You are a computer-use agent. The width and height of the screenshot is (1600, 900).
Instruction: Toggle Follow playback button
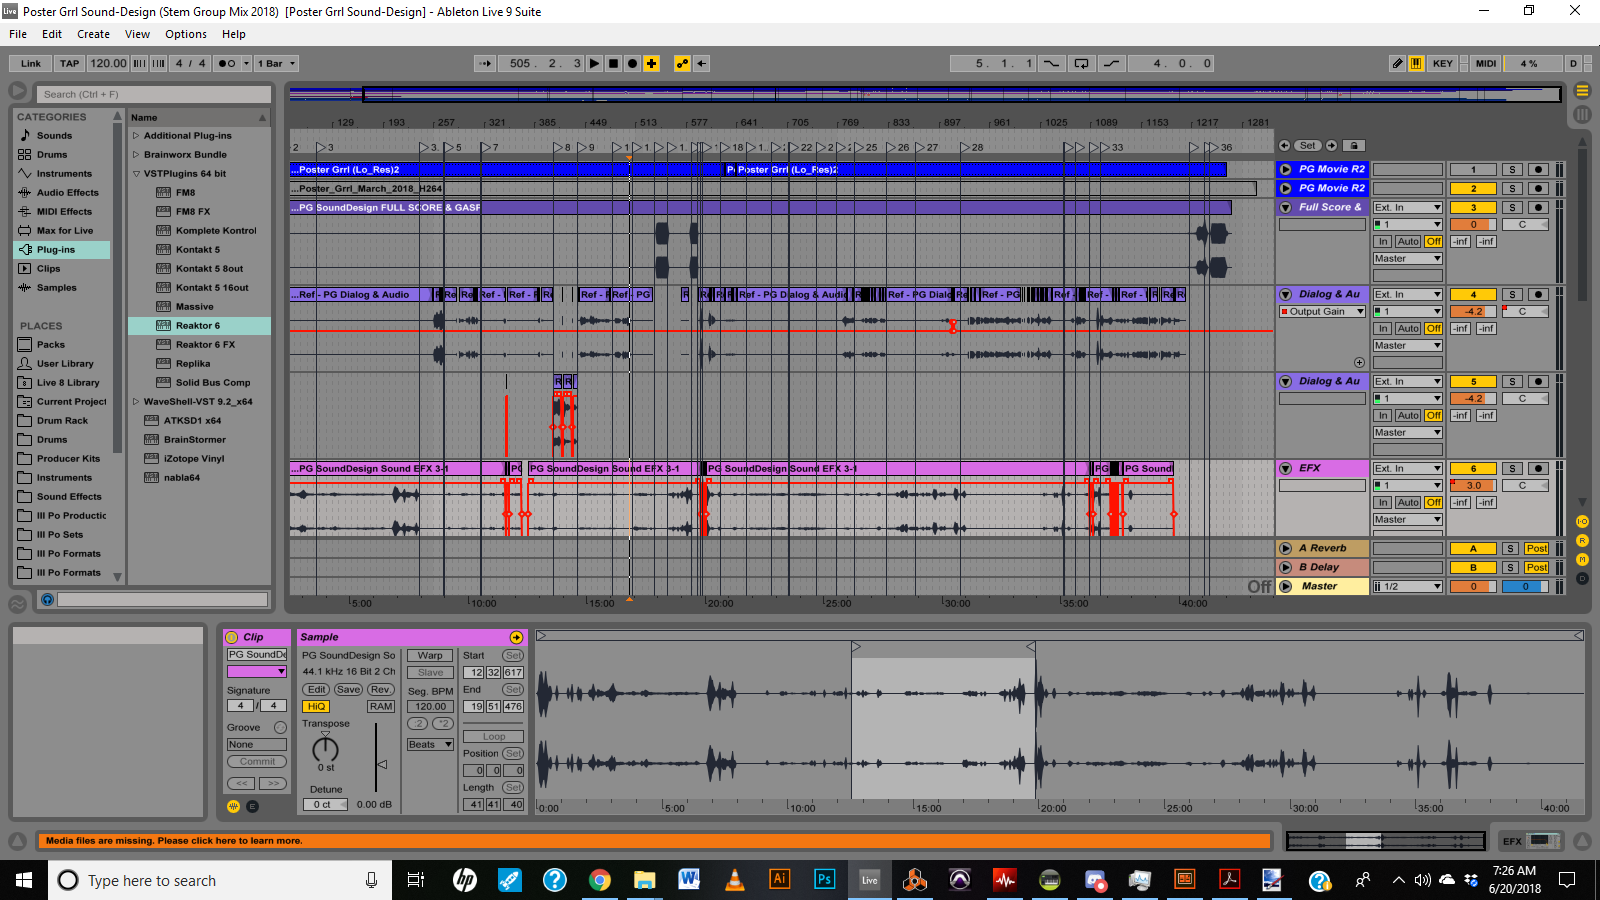coord(486,63)
